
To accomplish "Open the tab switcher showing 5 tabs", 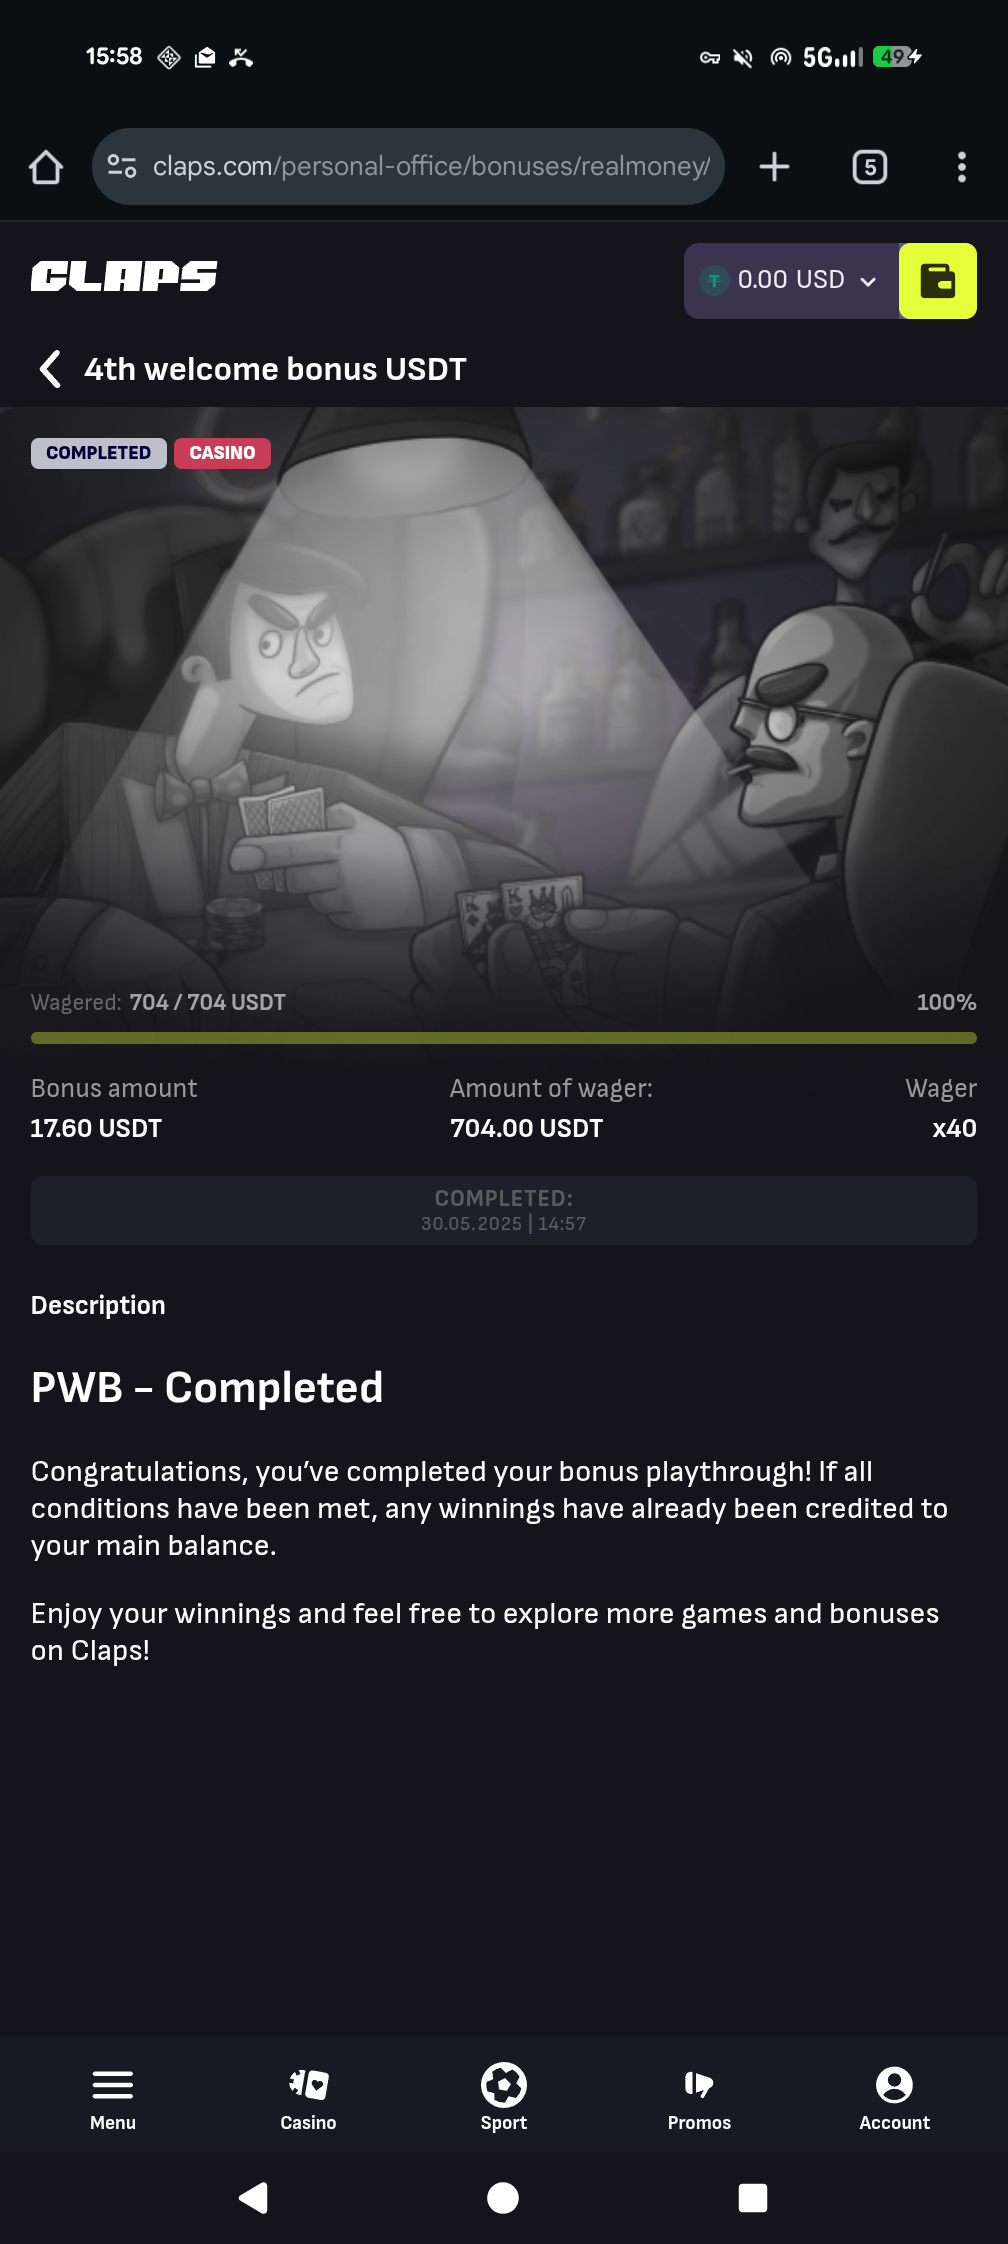I will (x=869, y=167).
